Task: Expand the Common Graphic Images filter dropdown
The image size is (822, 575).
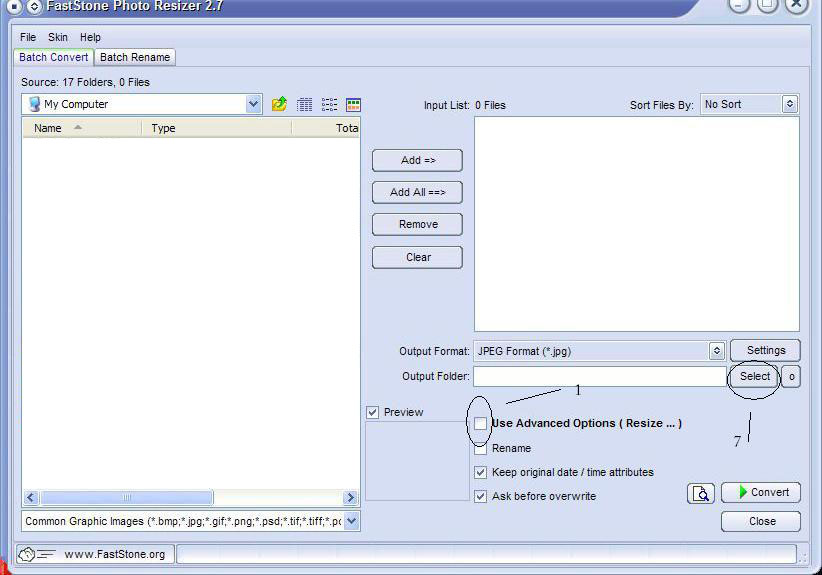Action: (352, 521)
